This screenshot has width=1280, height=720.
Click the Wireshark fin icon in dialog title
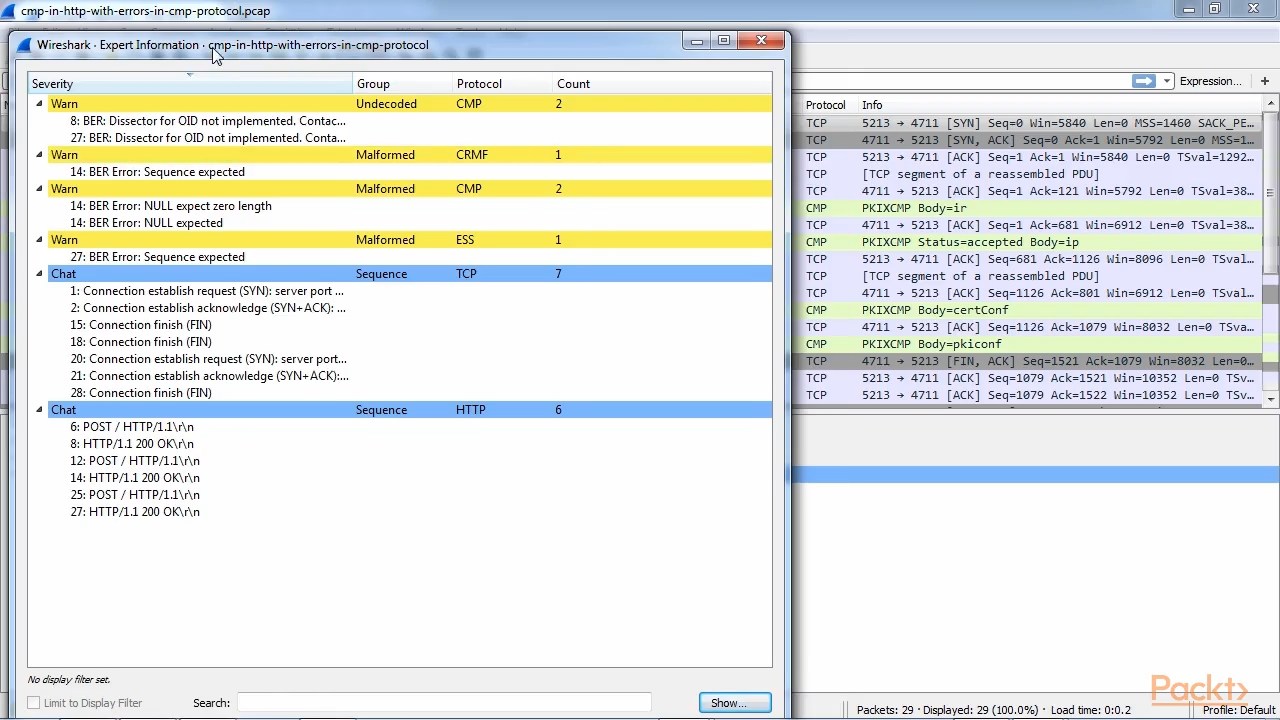[24, 45]
